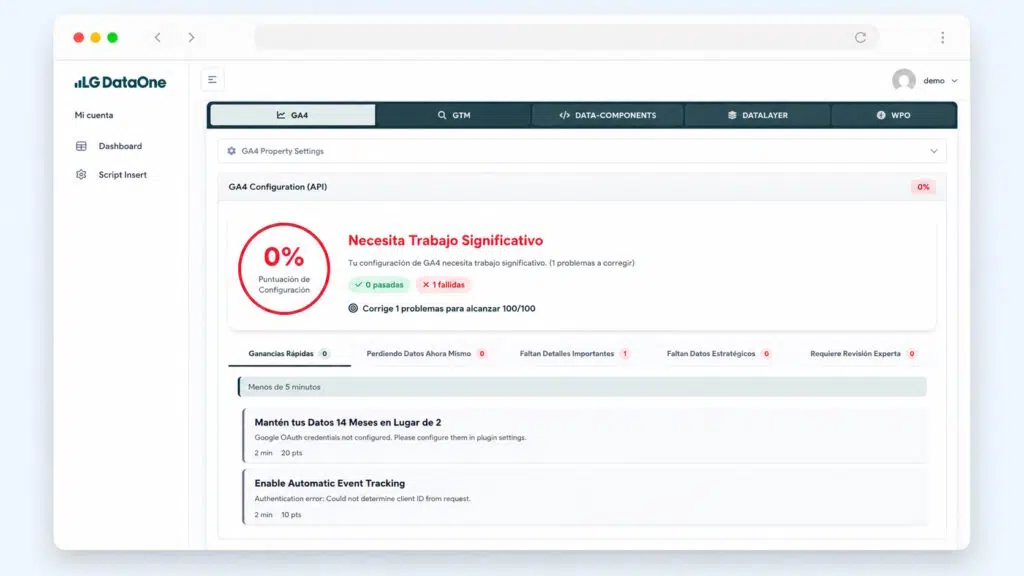Click the 1 fallidas badge

(443, 285)
